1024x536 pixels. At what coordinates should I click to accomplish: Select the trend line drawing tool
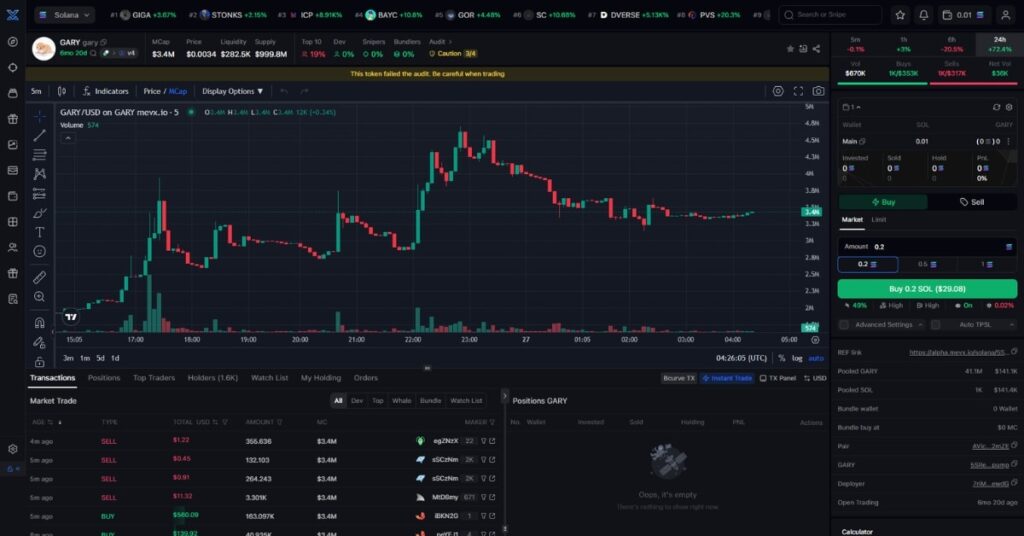(40, 135)
